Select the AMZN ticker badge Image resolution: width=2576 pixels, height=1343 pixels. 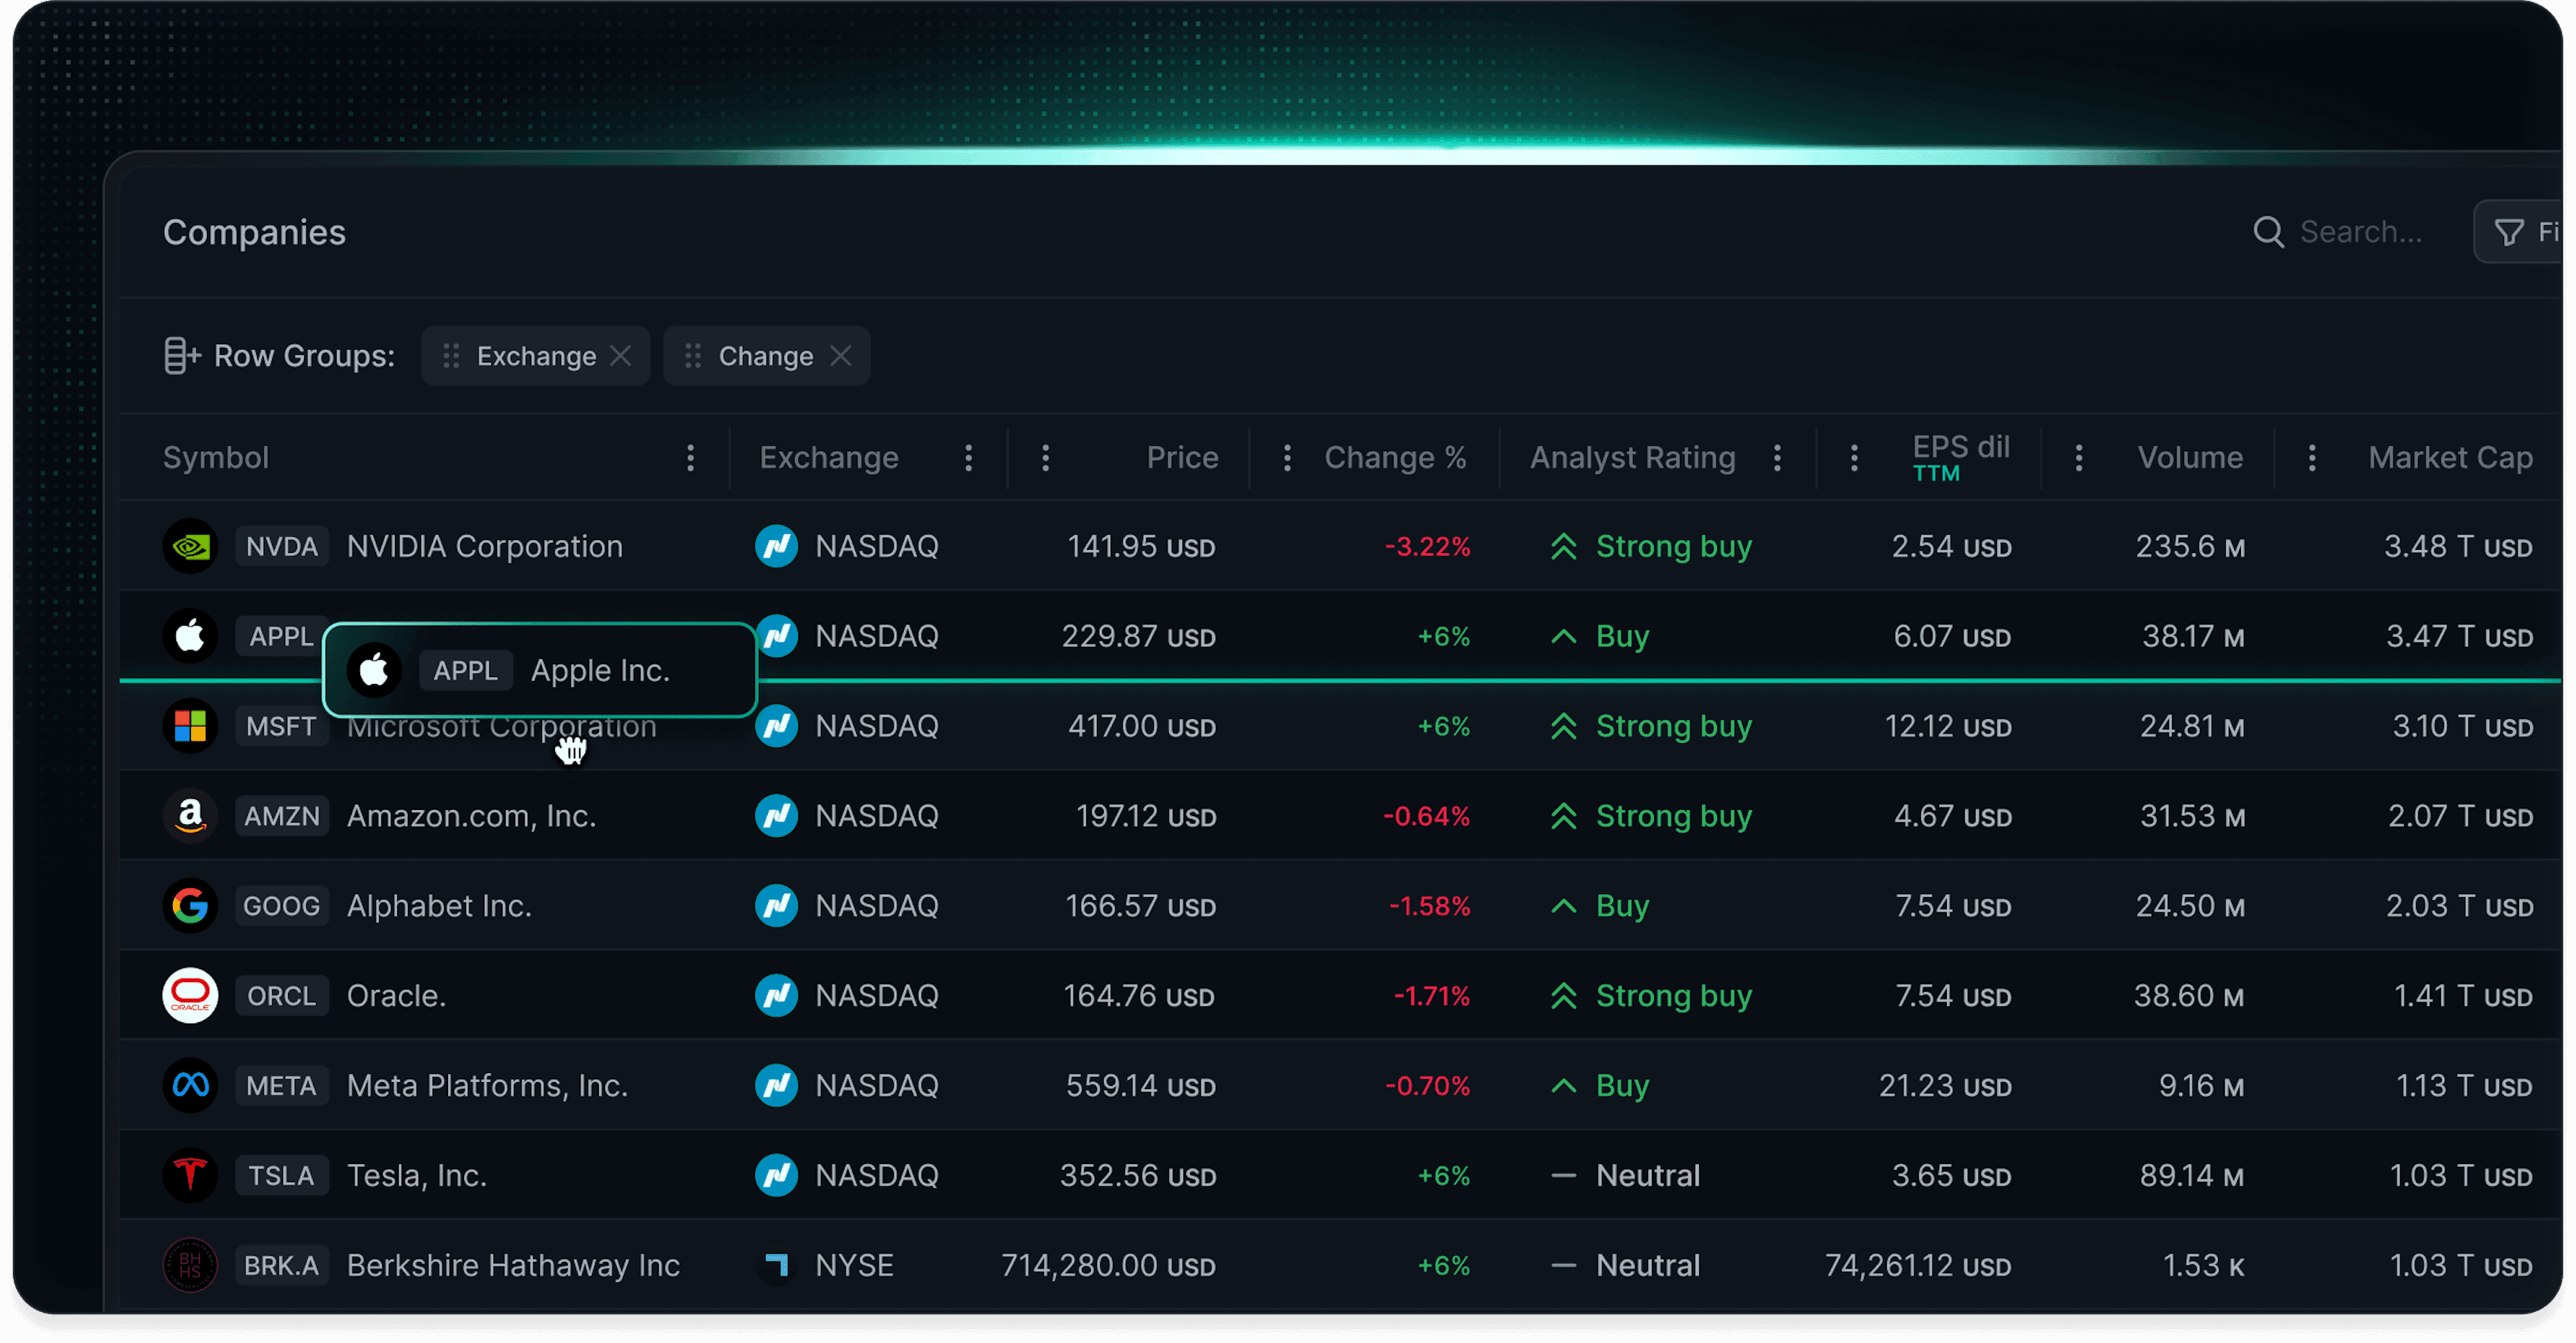(282, 816)
